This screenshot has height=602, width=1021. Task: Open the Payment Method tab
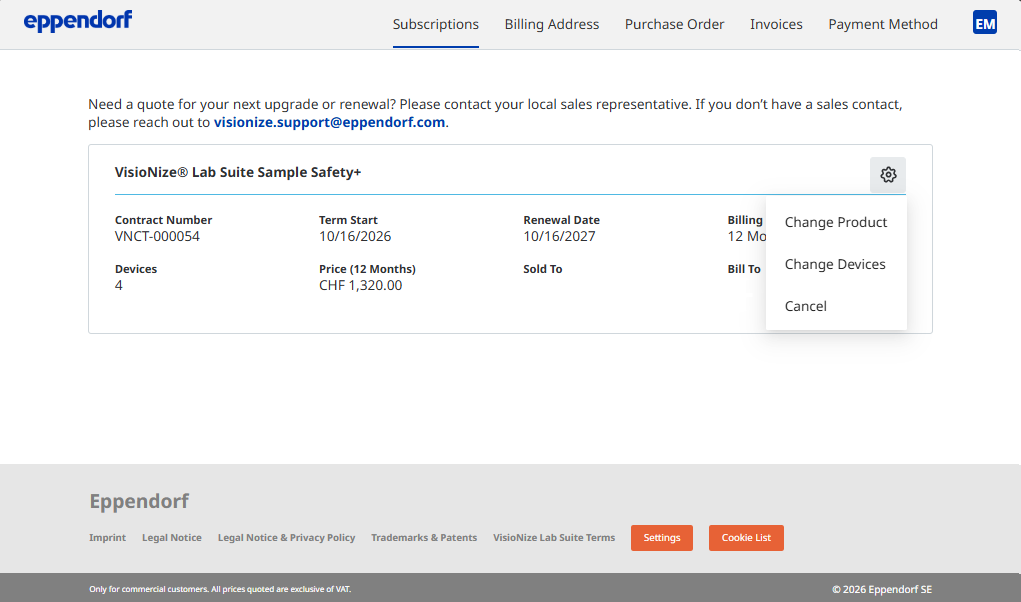click(x=883, y=24)
